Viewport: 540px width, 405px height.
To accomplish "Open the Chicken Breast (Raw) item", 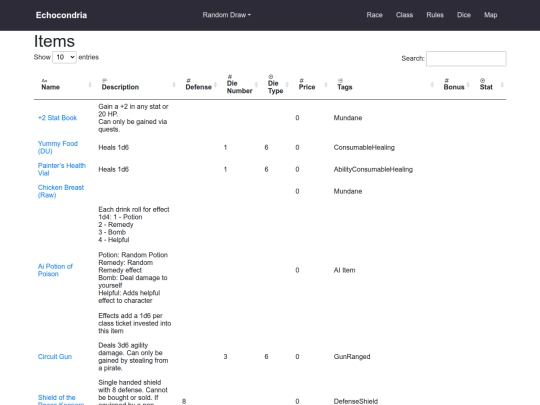I will (x=61, y=191).
